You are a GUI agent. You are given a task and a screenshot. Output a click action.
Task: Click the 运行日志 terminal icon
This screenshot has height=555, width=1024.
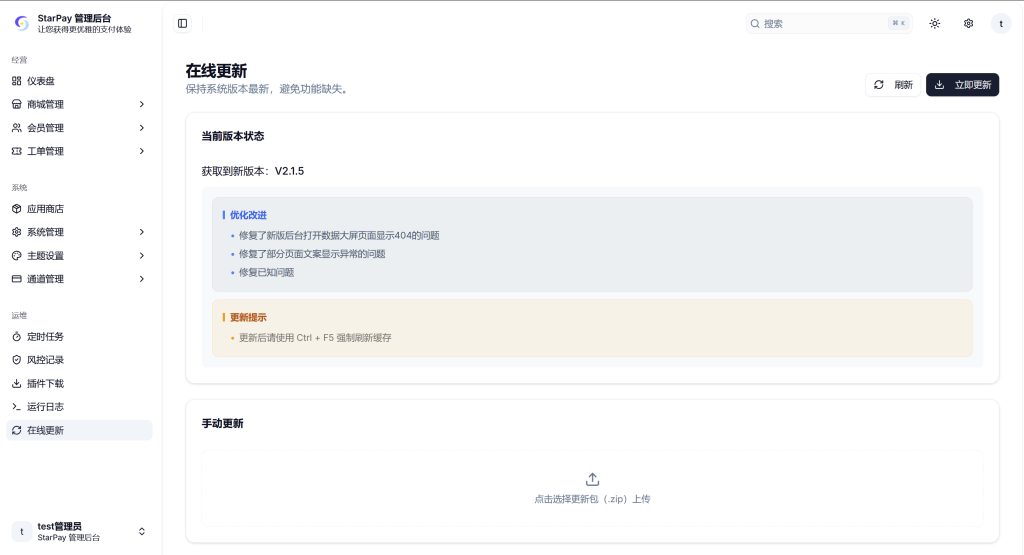(17, 407)
